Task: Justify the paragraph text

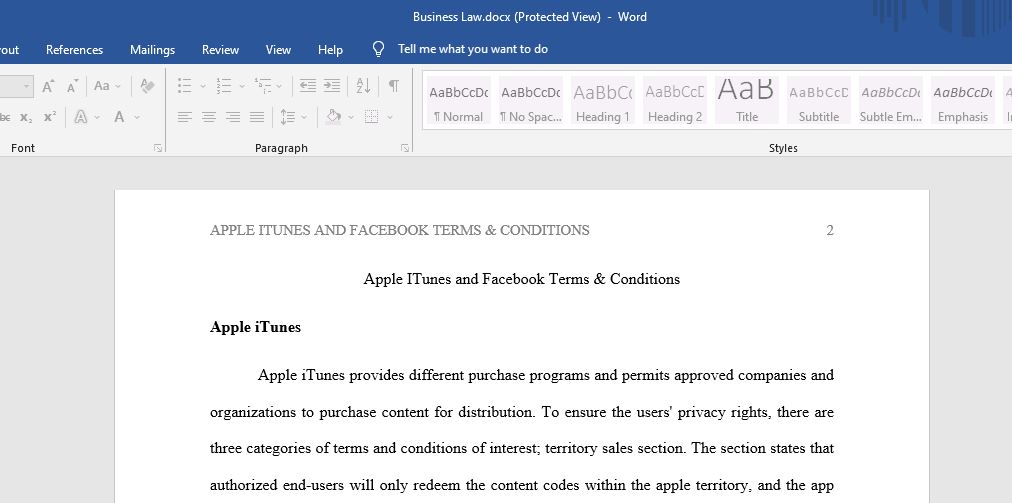Action: (257, 117)
